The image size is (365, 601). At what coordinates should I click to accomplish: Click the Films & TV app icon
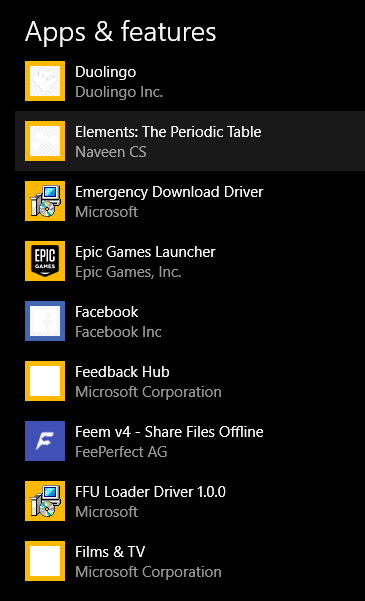coord(45,561)
